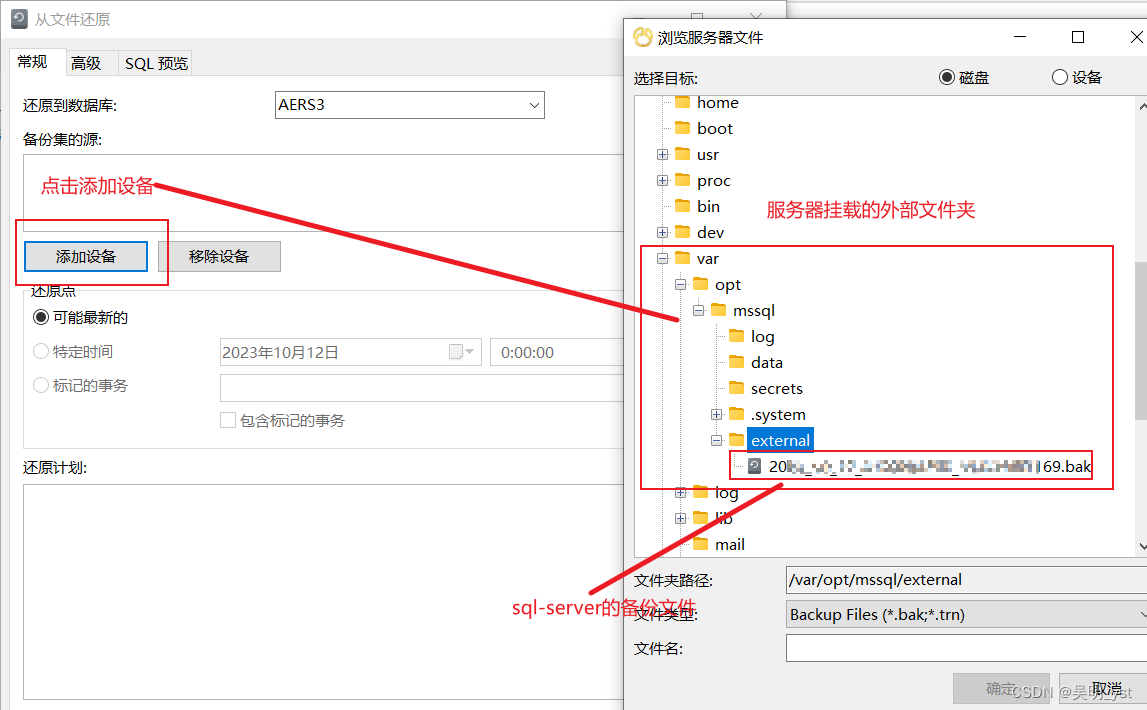Click the 标记的事务 text field
This screenshot has width=1147, height=710.
[422, 387]
